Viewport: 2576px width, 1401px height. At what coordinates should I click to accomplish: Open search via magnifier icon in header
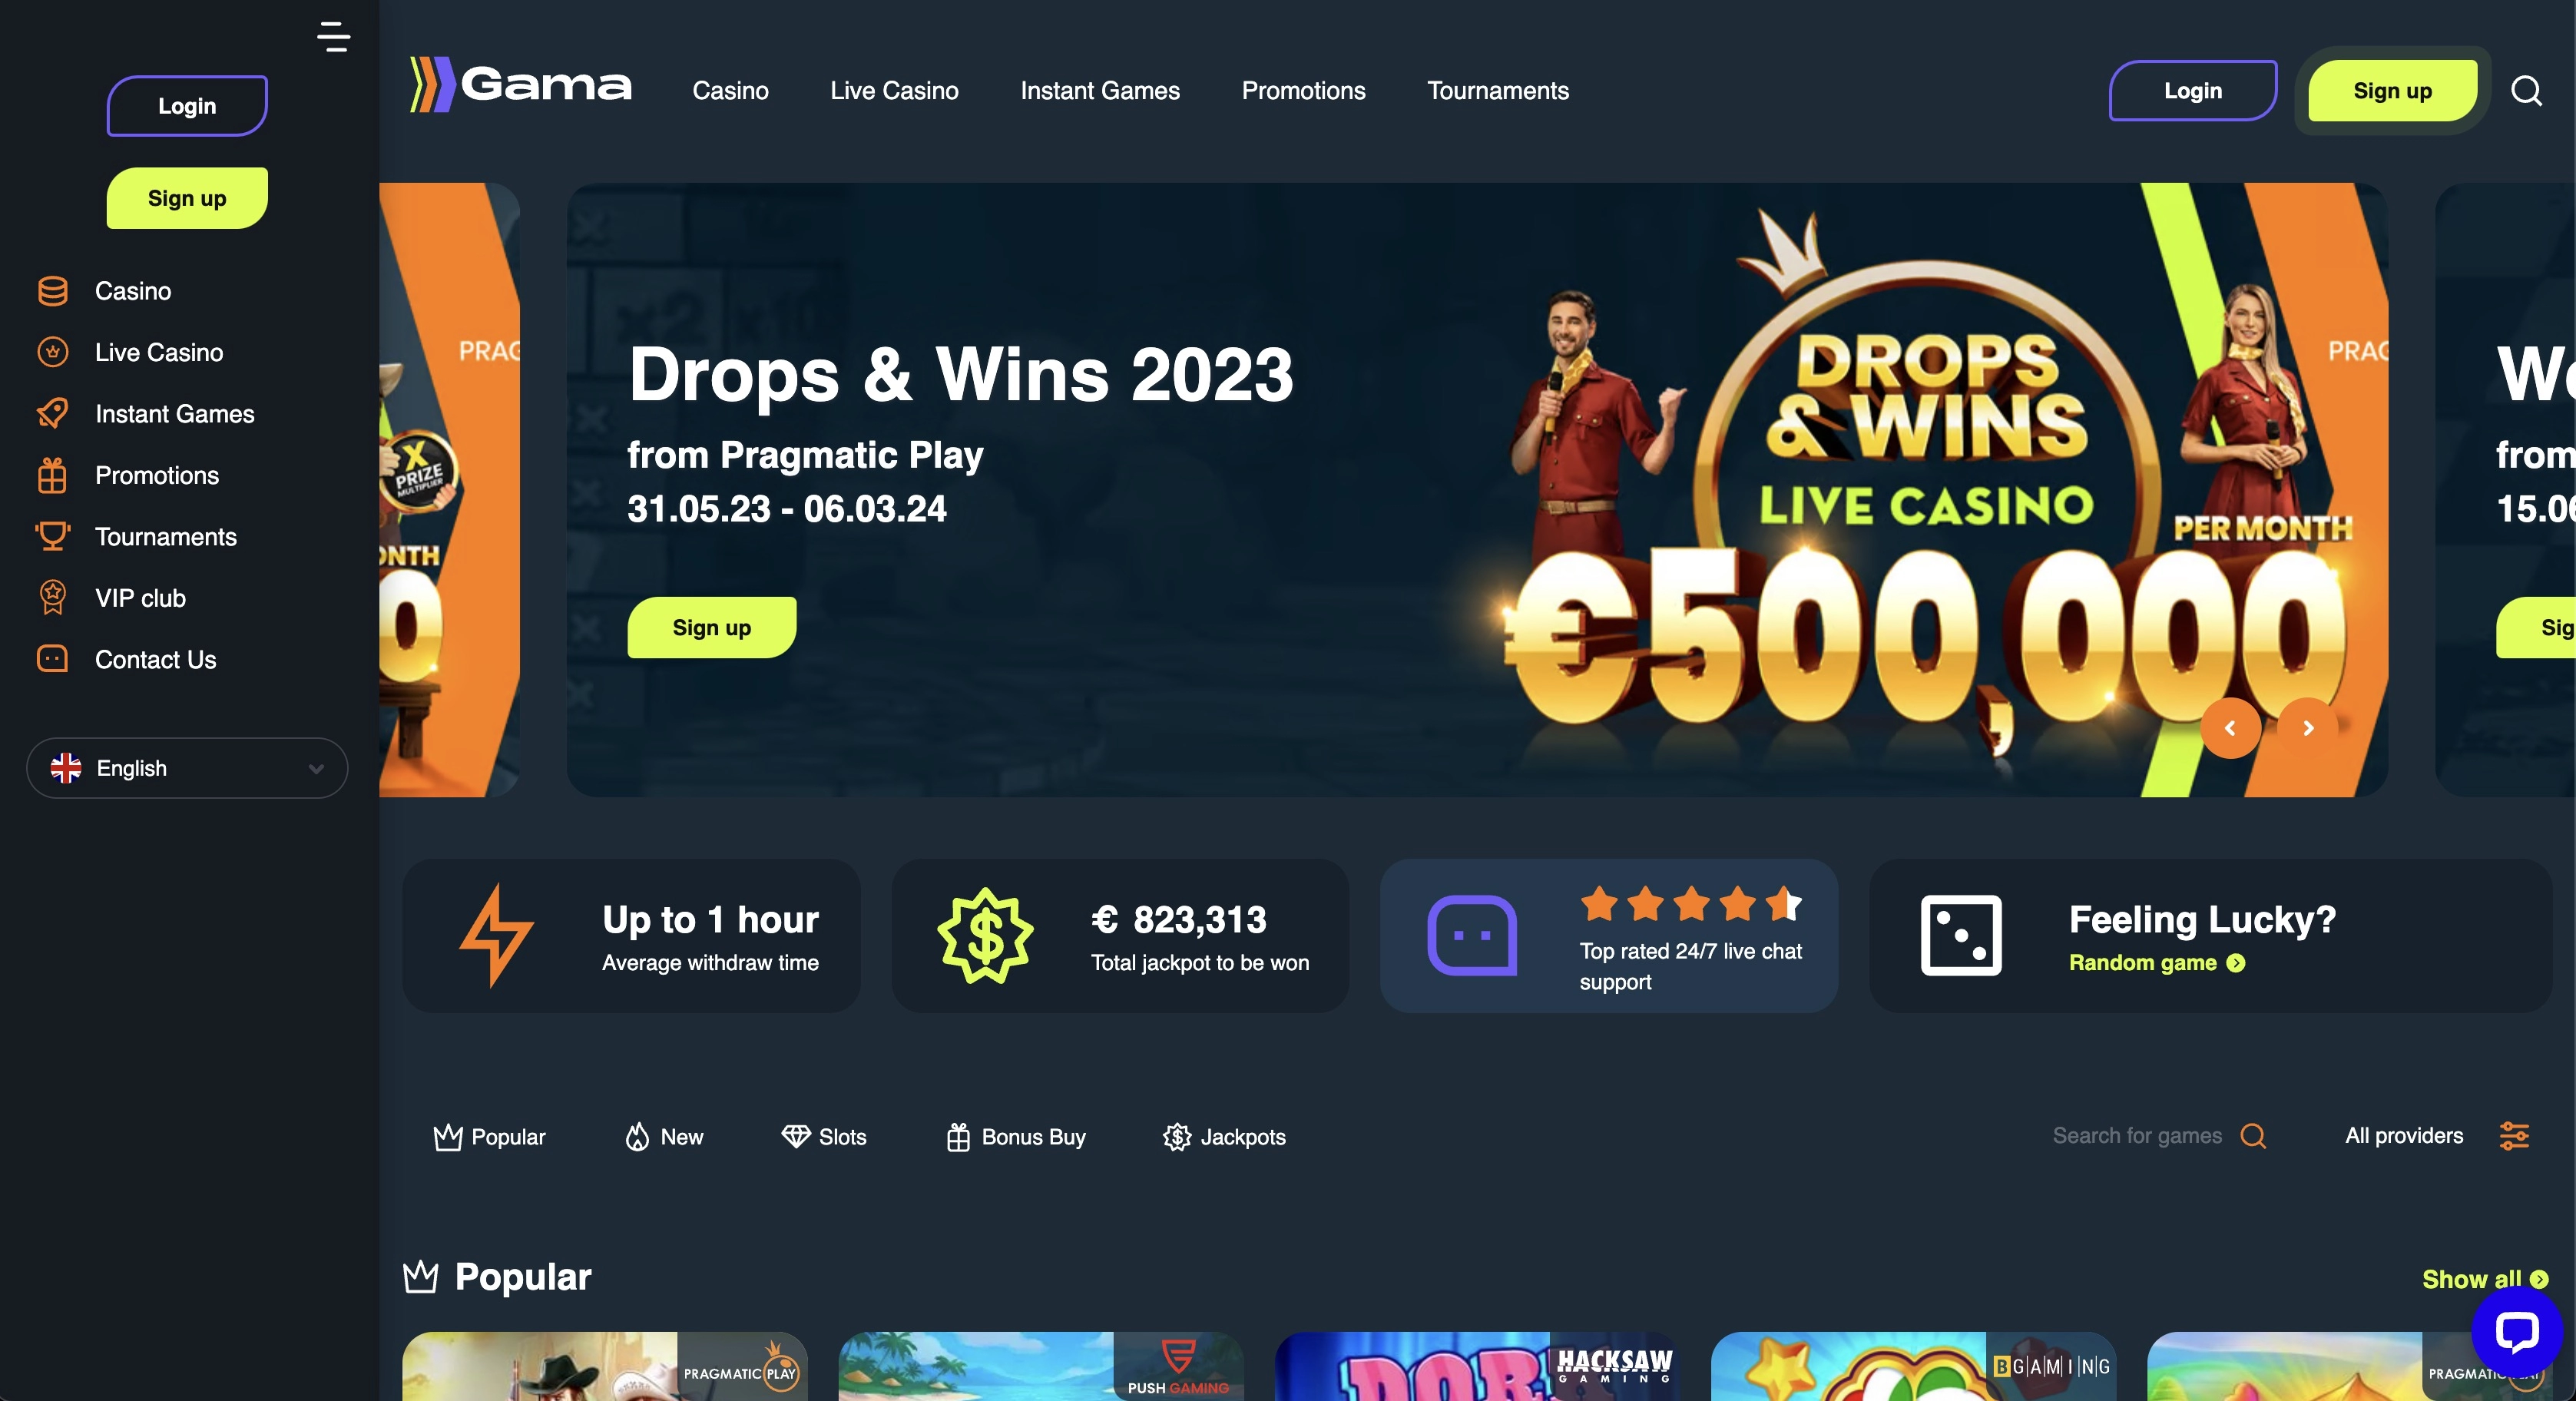click(2526, 91)
